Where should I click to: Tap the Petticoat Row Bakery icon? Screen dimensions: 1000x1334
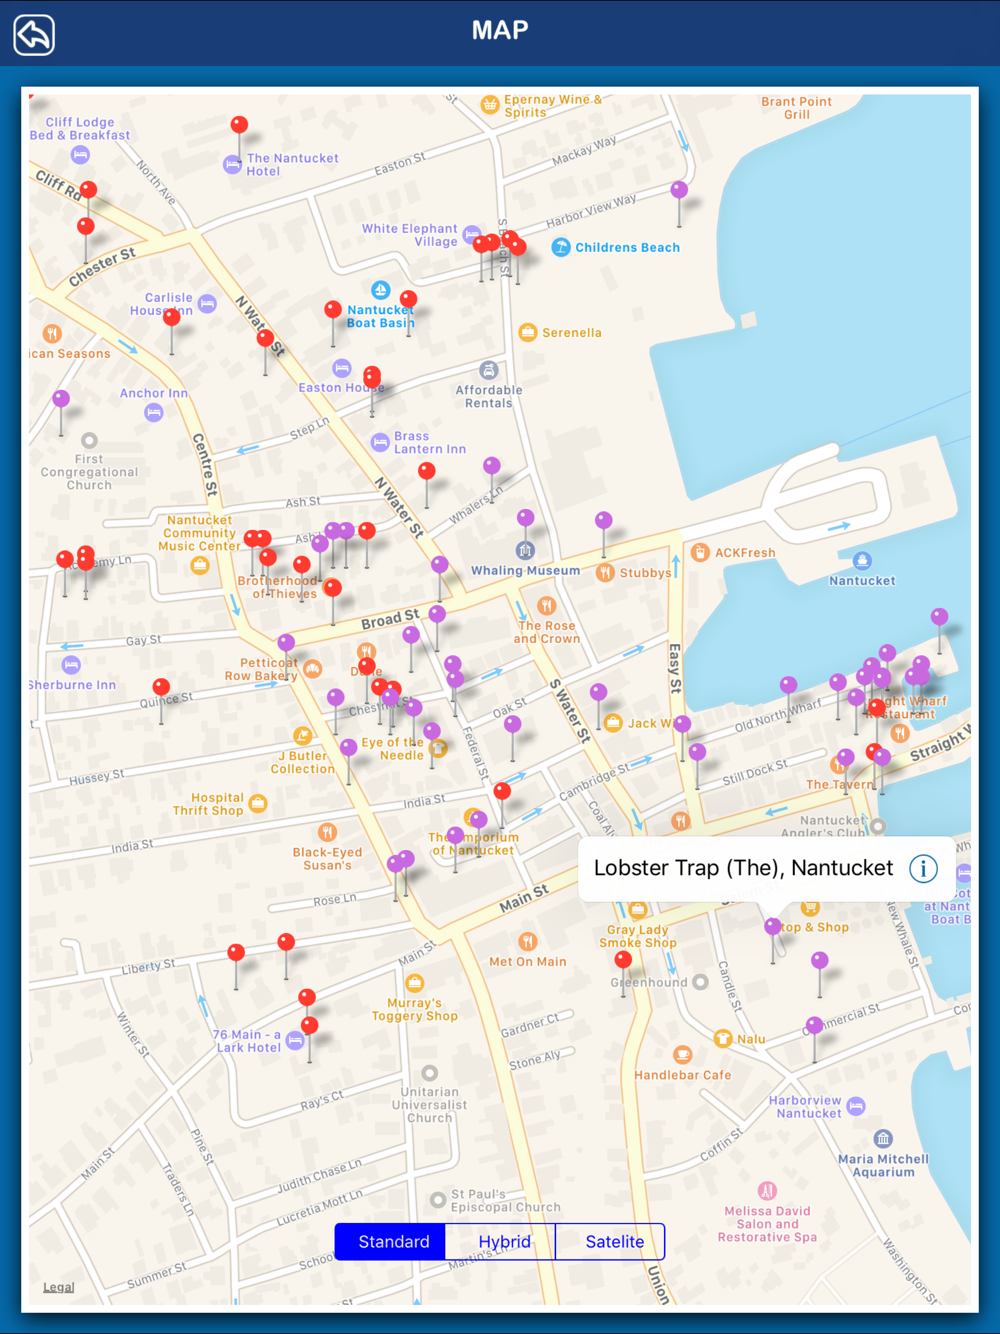point(313,668)
